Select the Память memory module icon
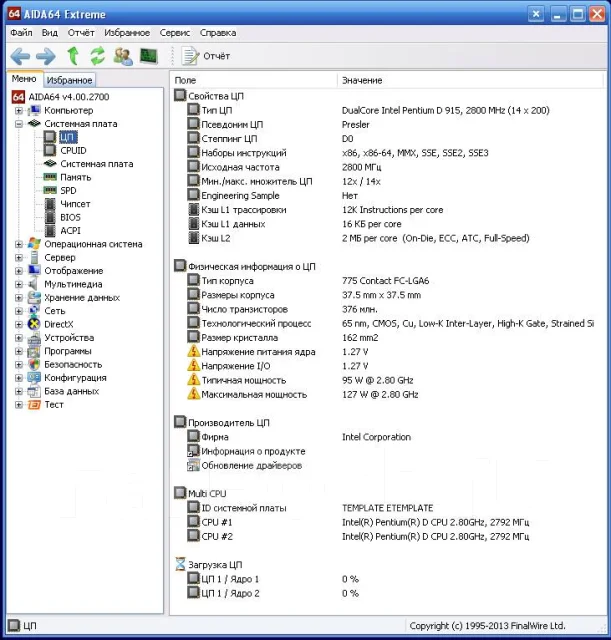Viewport: 611px width, 640px height. pyautogui.click(x=50, y=177)
